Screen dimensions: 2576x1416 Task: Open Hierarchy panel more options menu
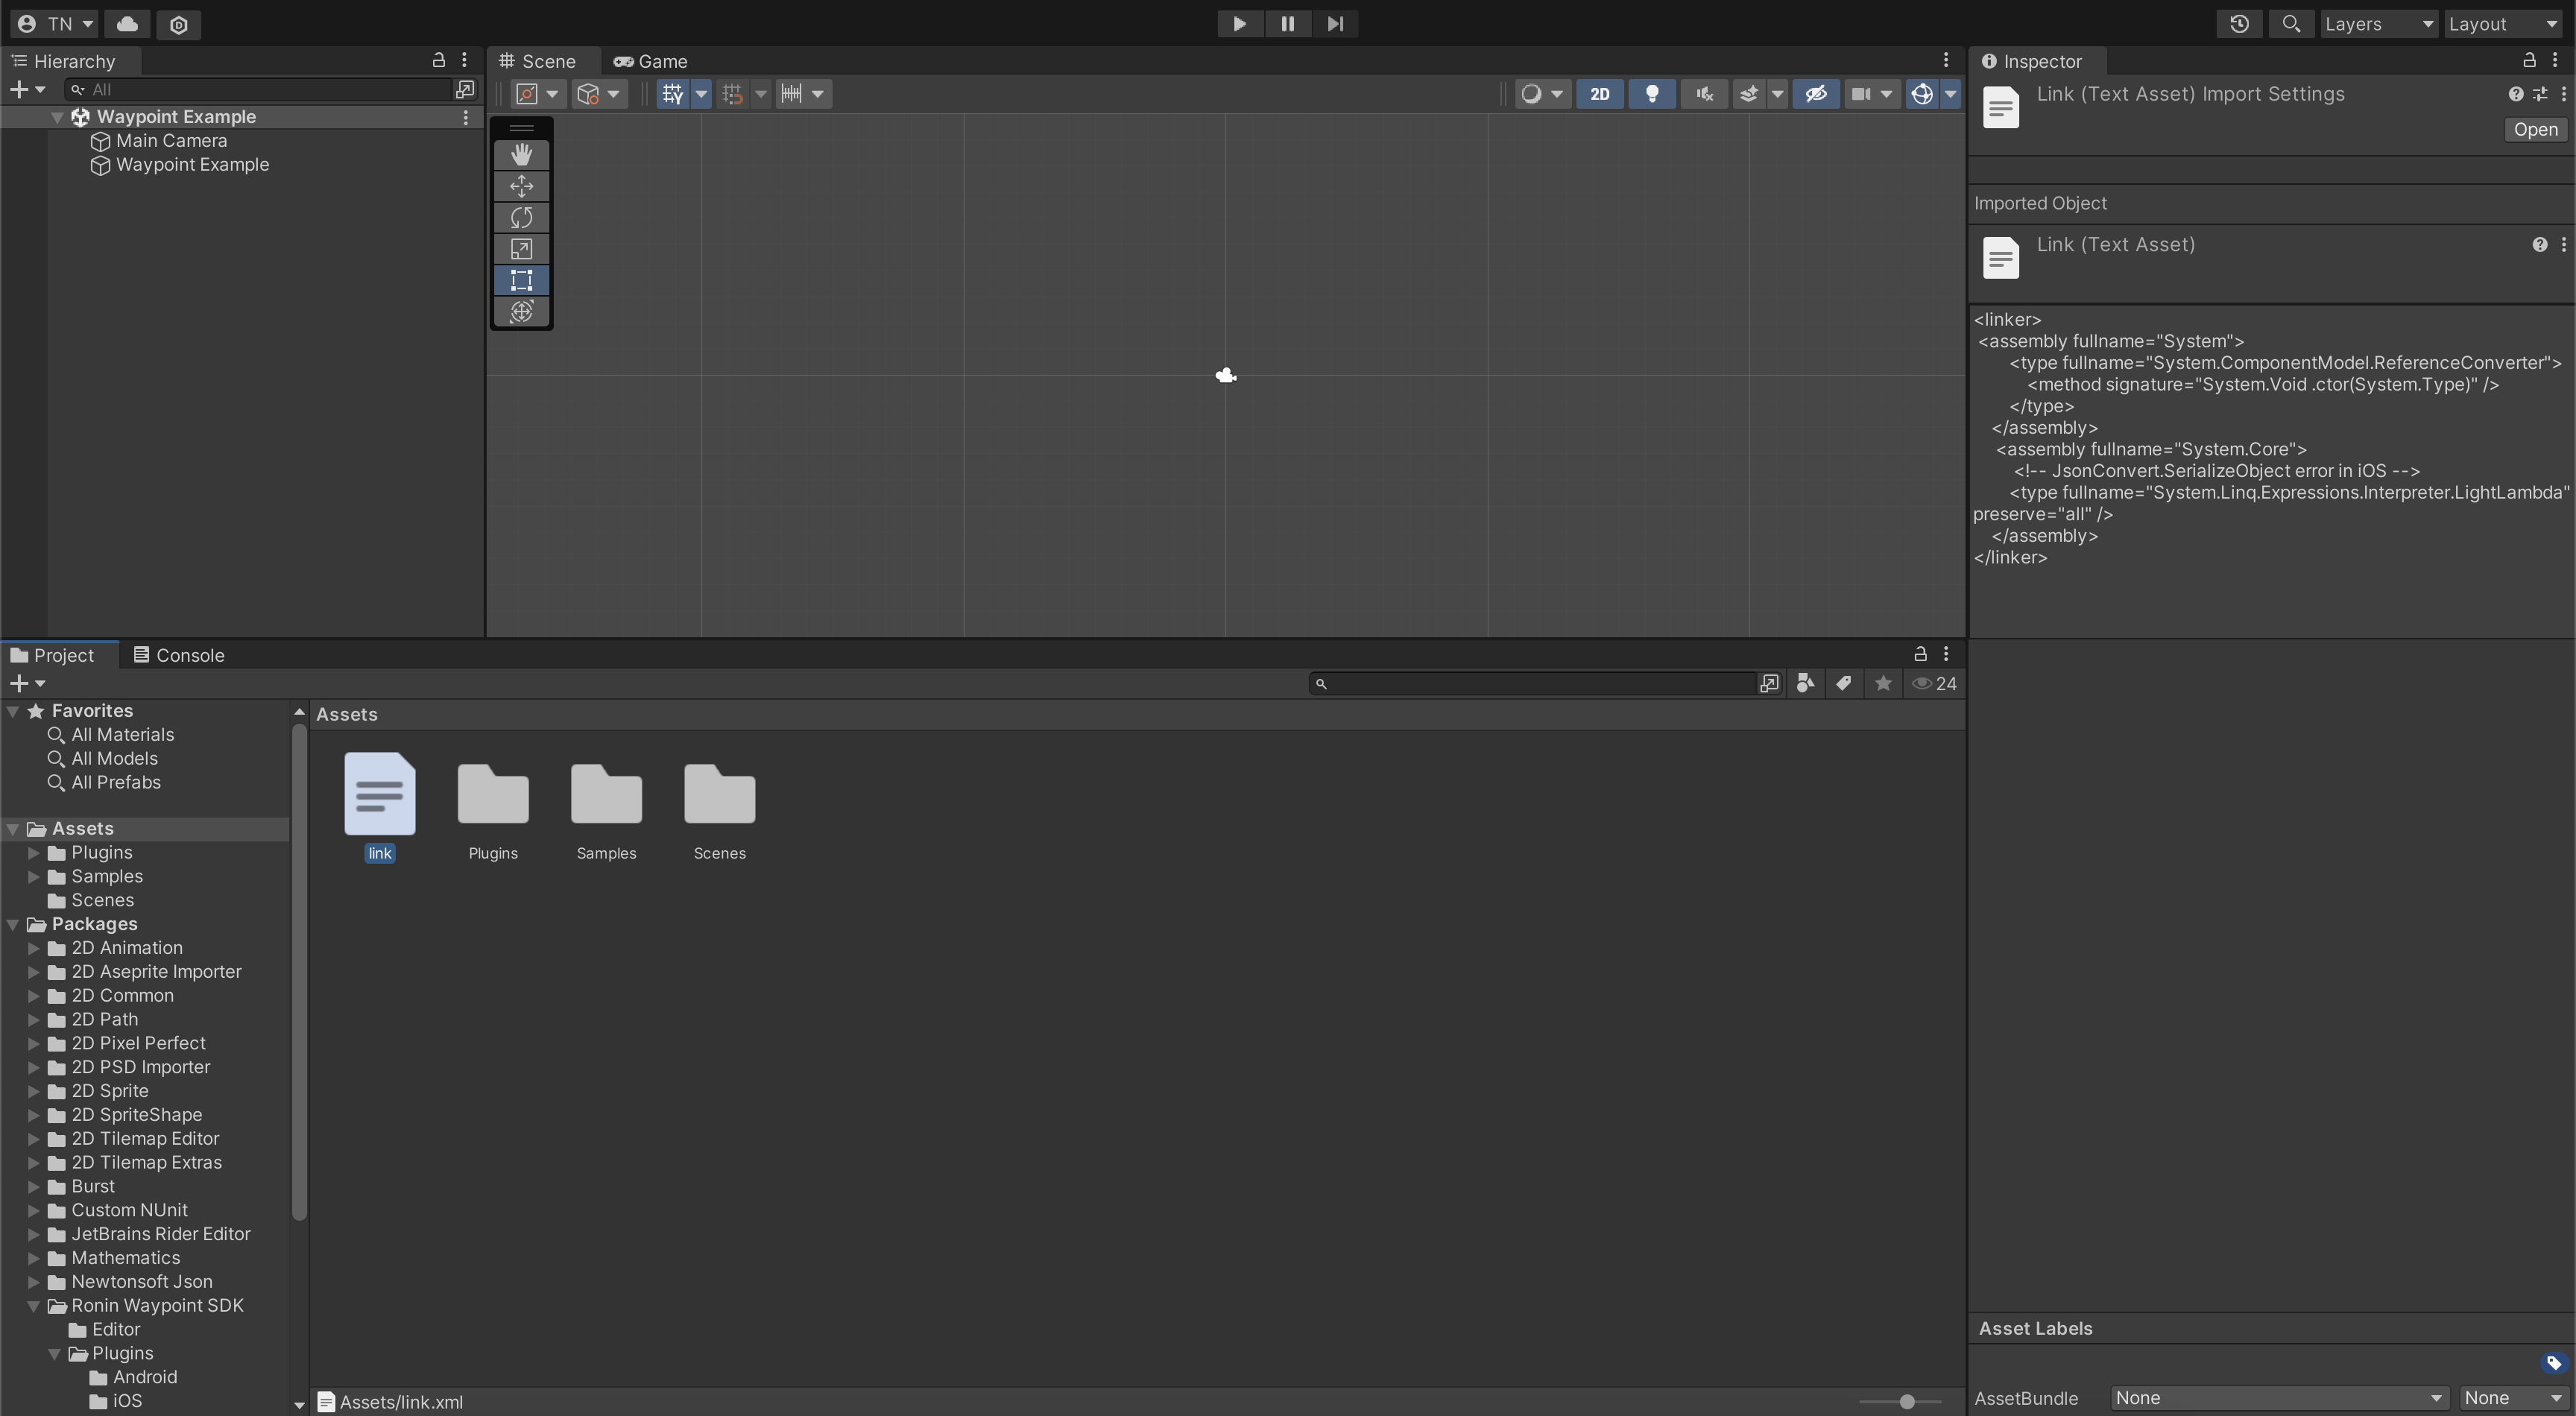pos(464,60)
